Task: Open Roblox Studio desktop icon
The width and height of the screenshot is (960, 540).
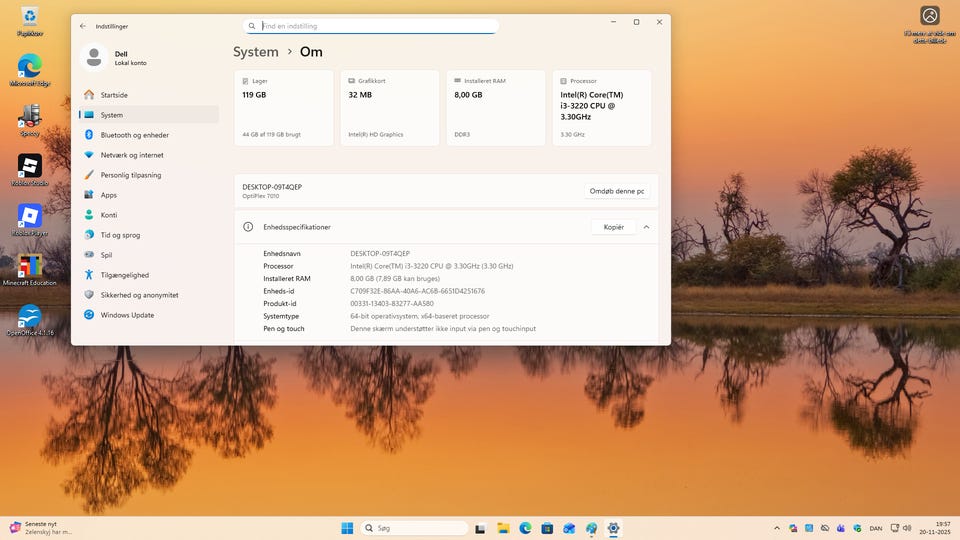Action: tap(30, 166)
